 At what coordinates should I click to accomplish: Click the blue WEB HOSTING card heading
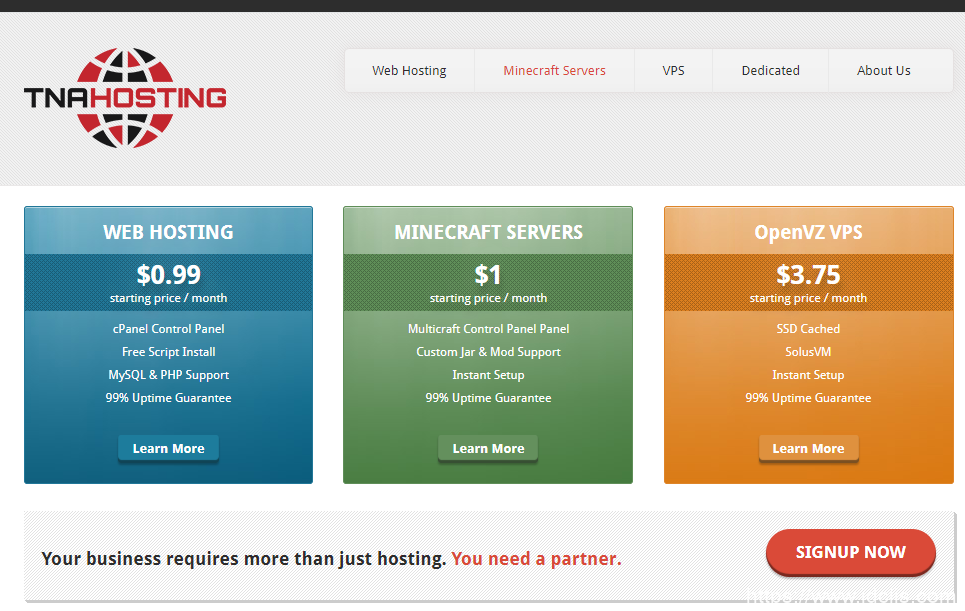coord(168,232)
